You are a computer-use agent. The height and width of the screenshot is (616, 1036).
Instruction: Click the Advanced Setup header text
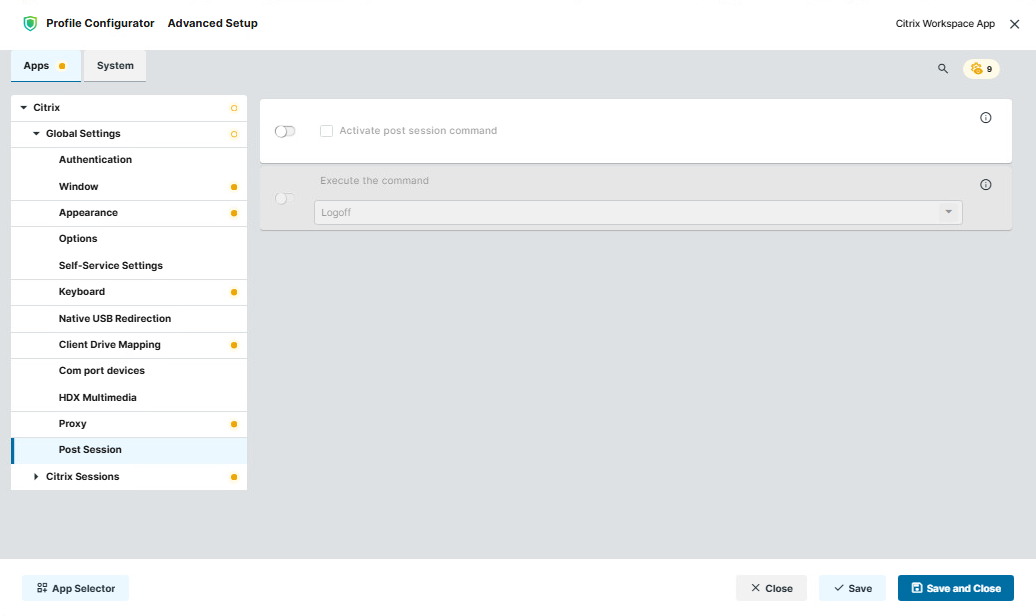[213, 24]
